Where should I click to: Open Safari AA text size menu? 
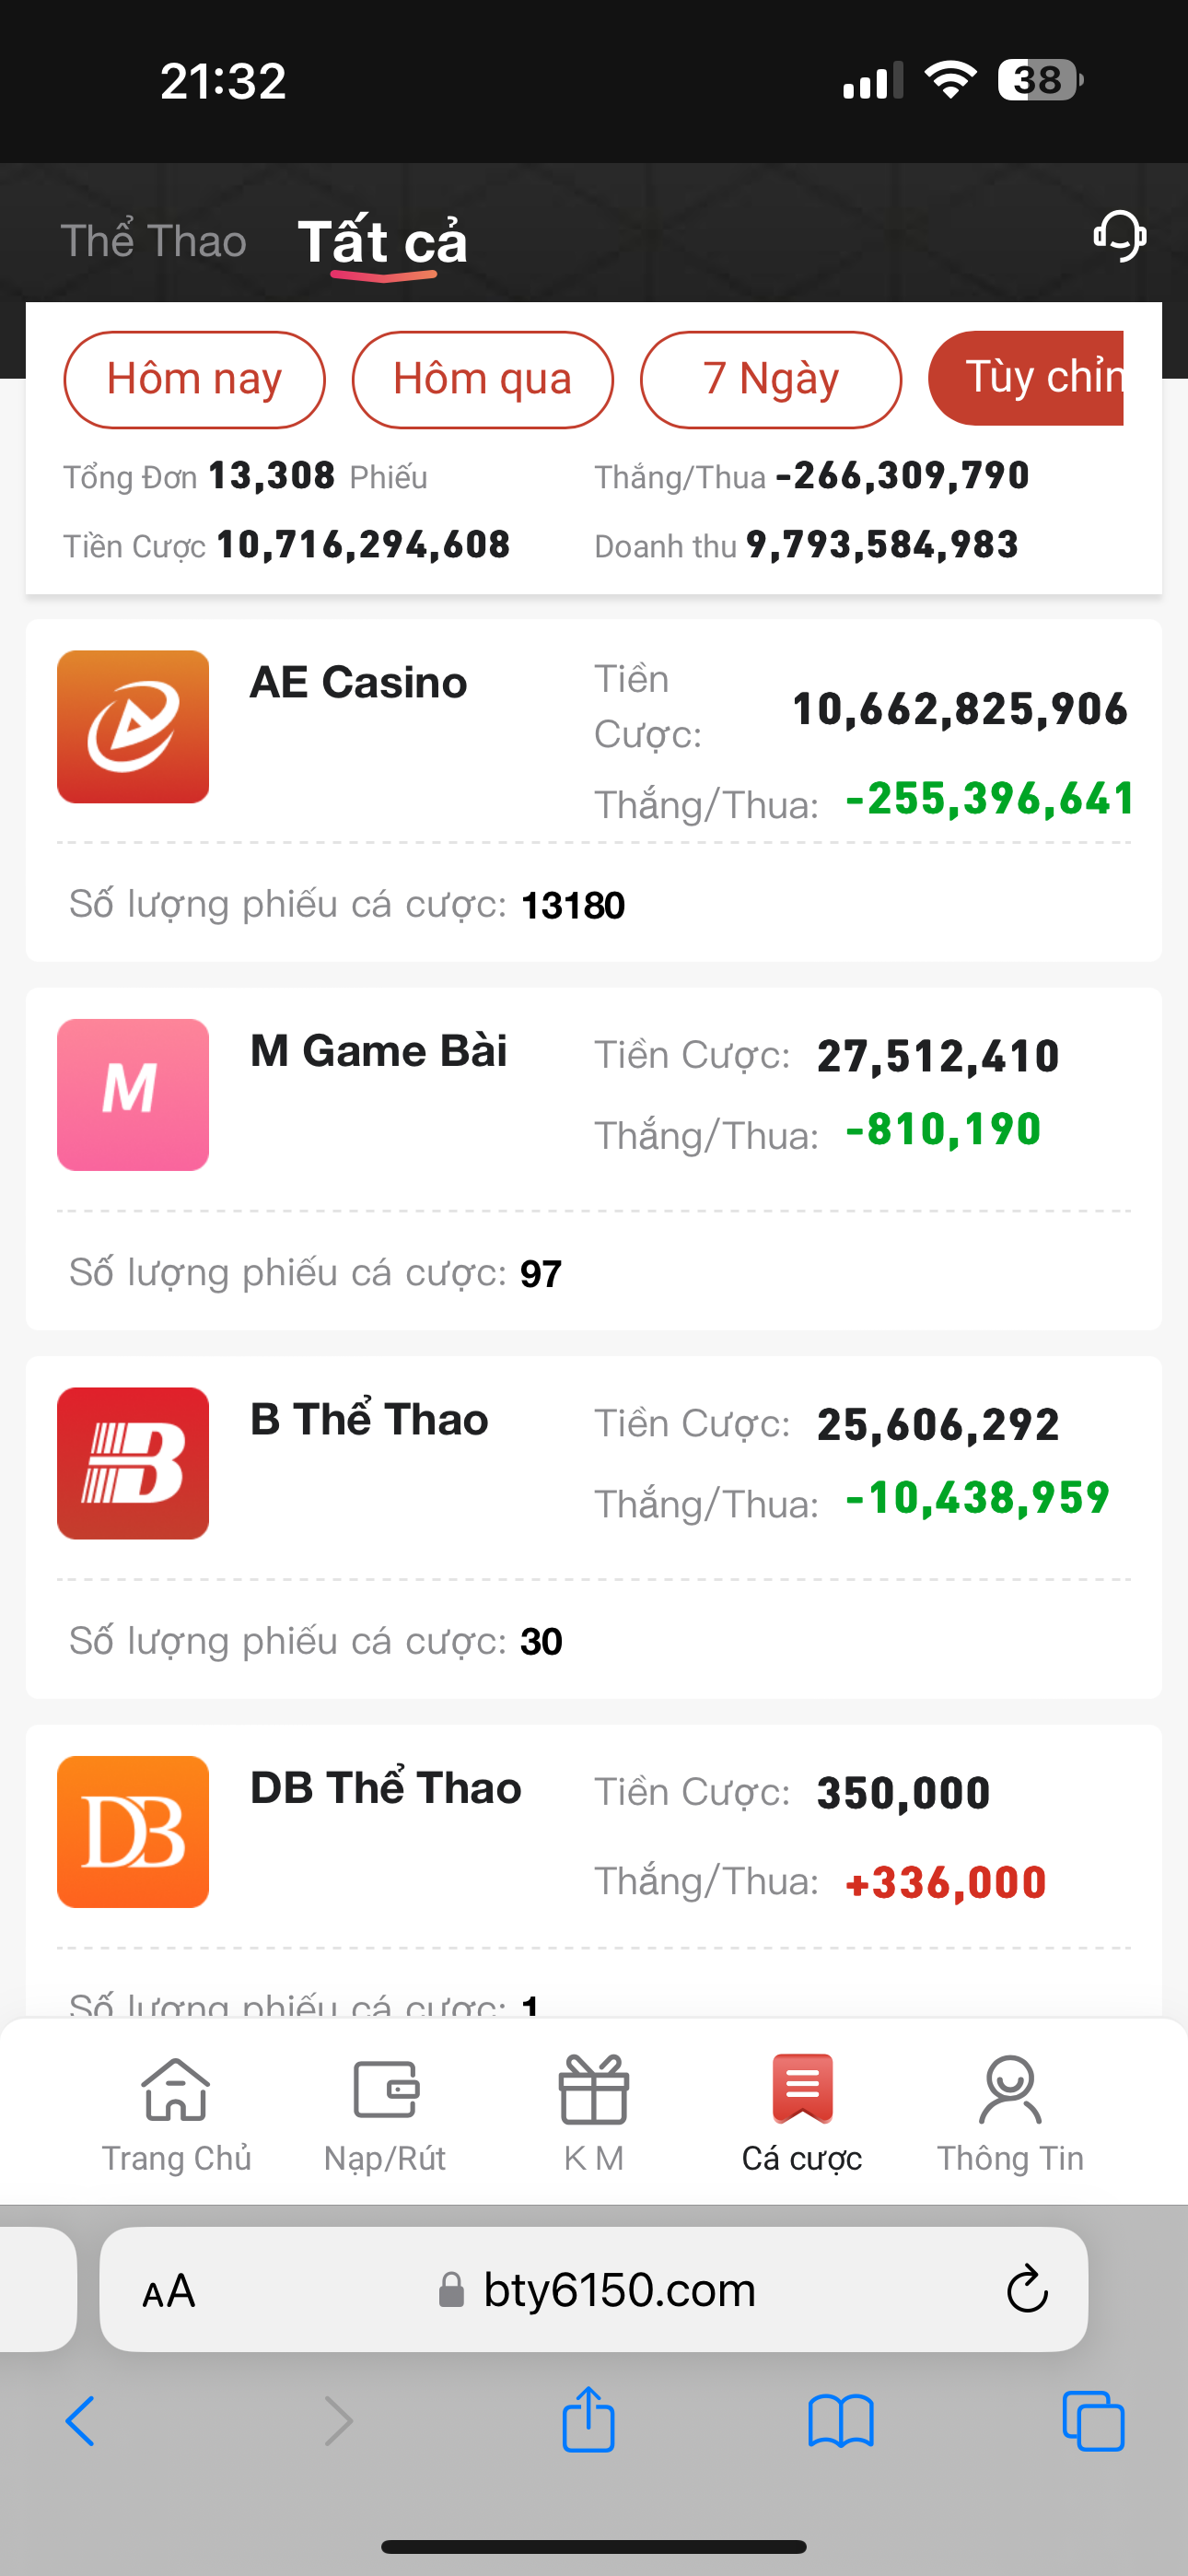coord(169,2290)
